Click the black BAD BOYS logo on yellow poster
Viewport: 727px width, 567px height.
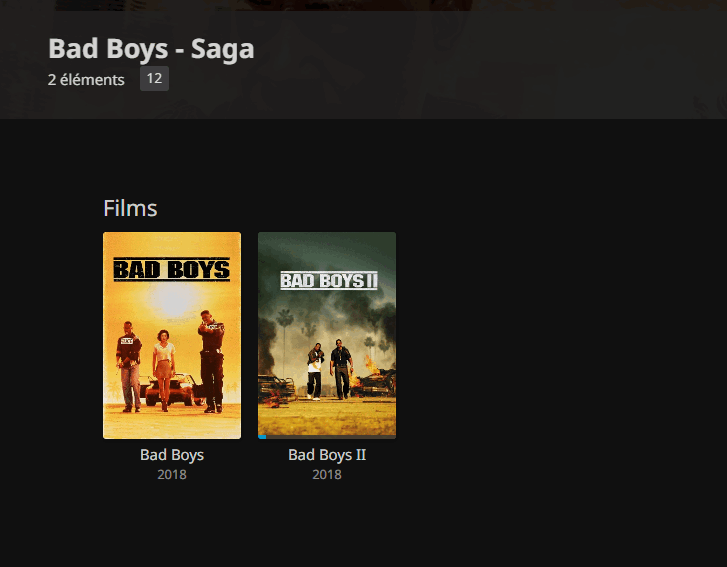[x=171, y=268]
